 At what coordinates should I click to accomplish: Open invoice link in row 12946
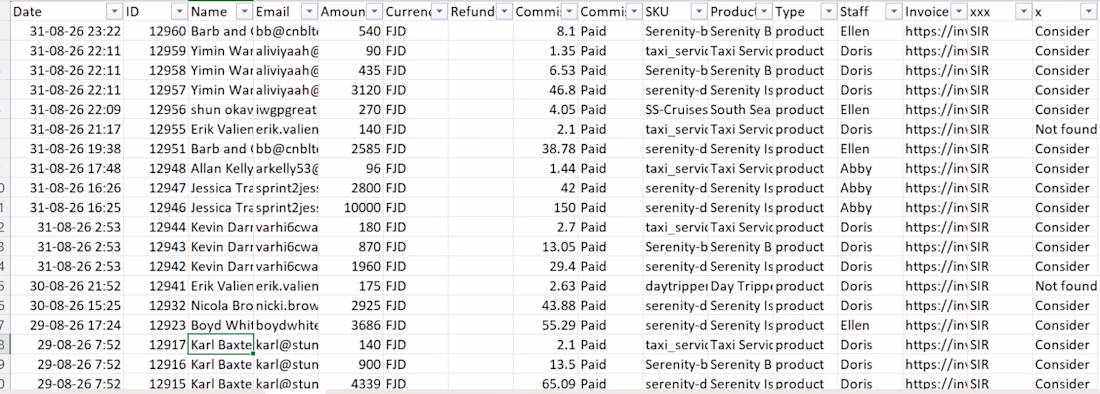935,208
